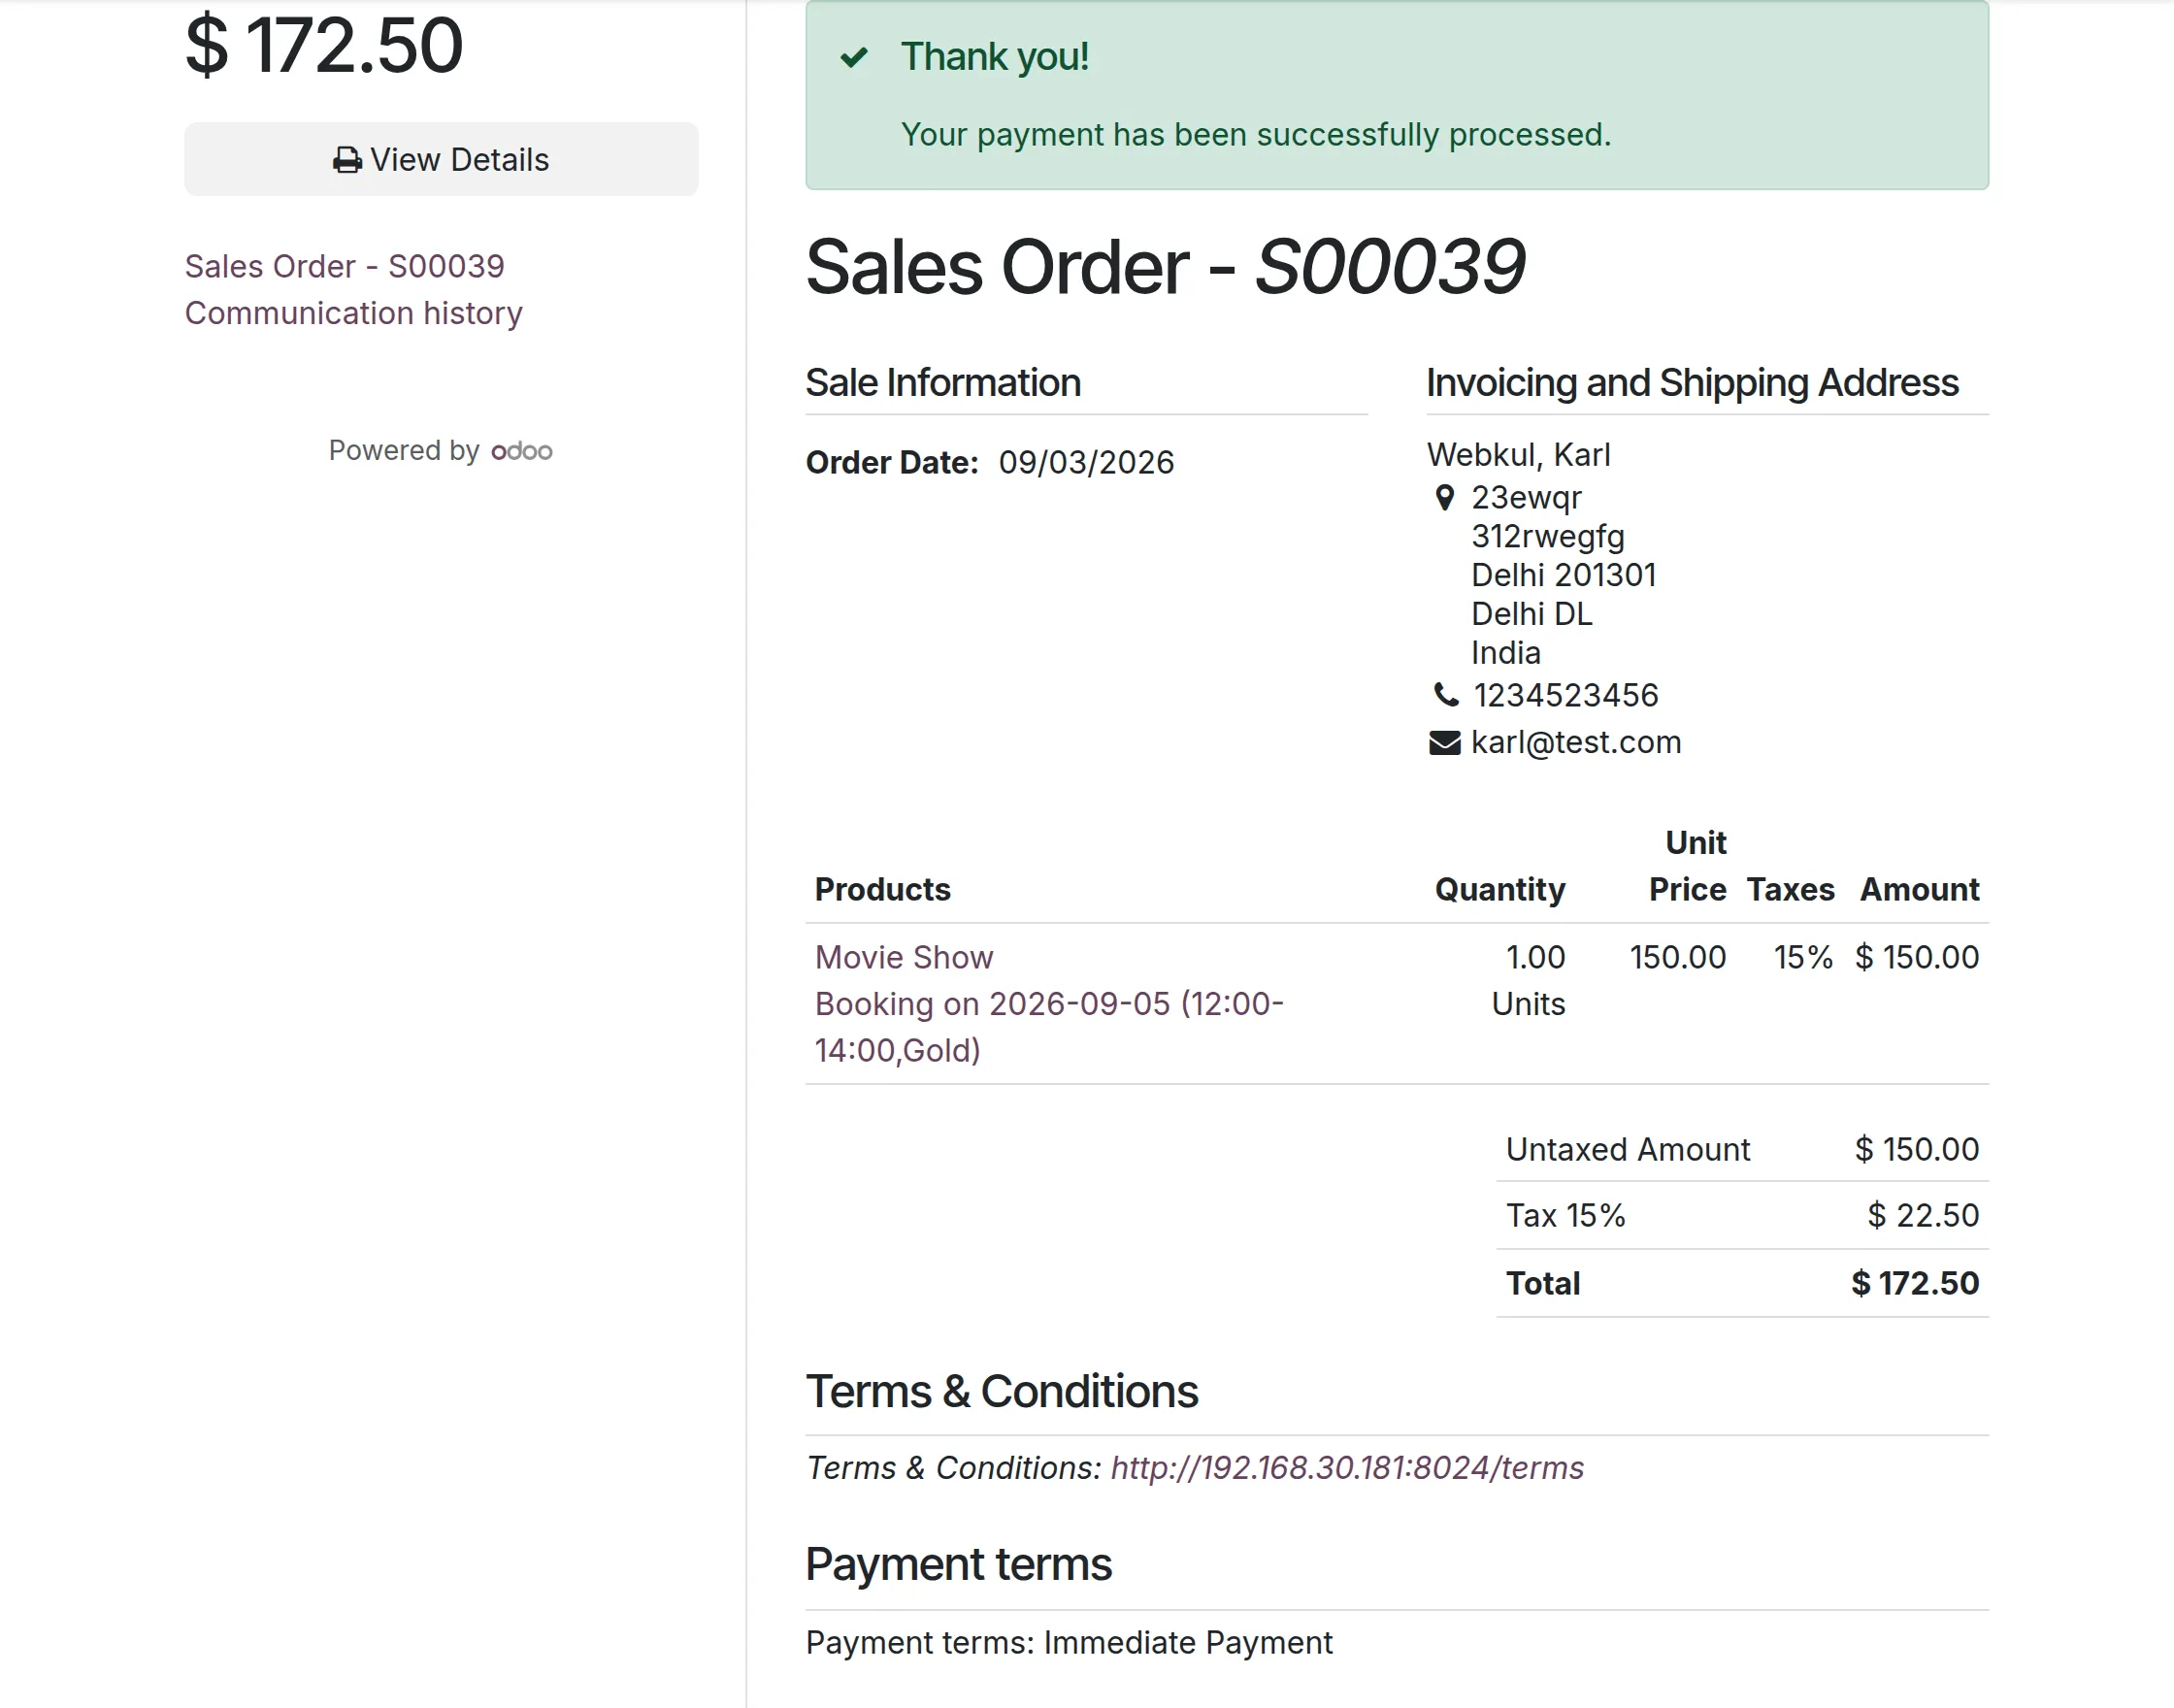
Task: Select the customer name Webkul, Karl
Action: tap(1518, 455)
